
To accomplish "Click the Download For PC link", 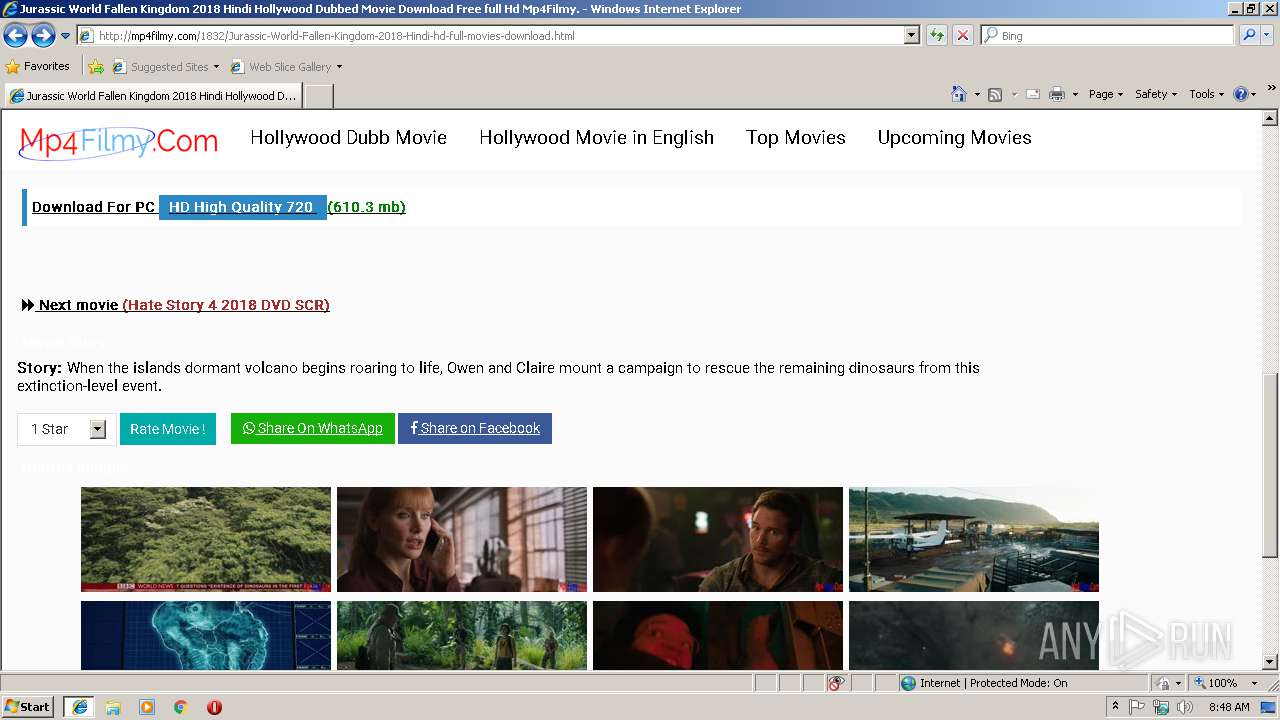I will pyautogui.click(x=93, y=207).
